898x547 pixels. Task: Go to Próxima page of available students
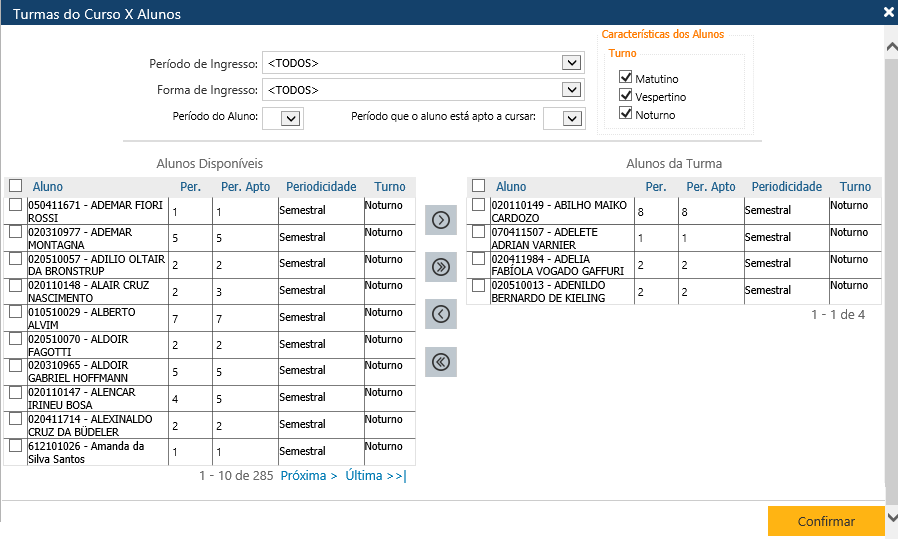coord(309,476)
